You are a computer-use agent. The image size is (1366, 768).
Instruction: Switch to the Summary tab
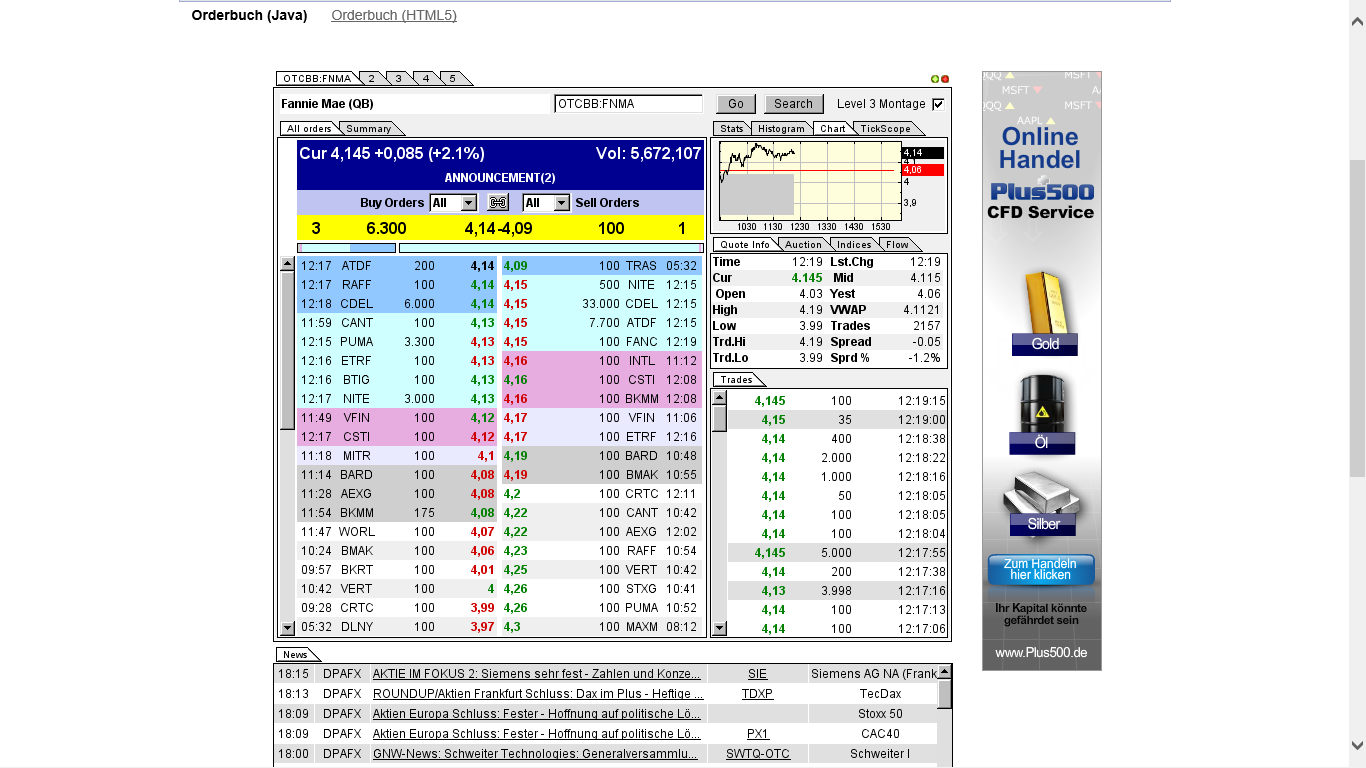point(368,128)
